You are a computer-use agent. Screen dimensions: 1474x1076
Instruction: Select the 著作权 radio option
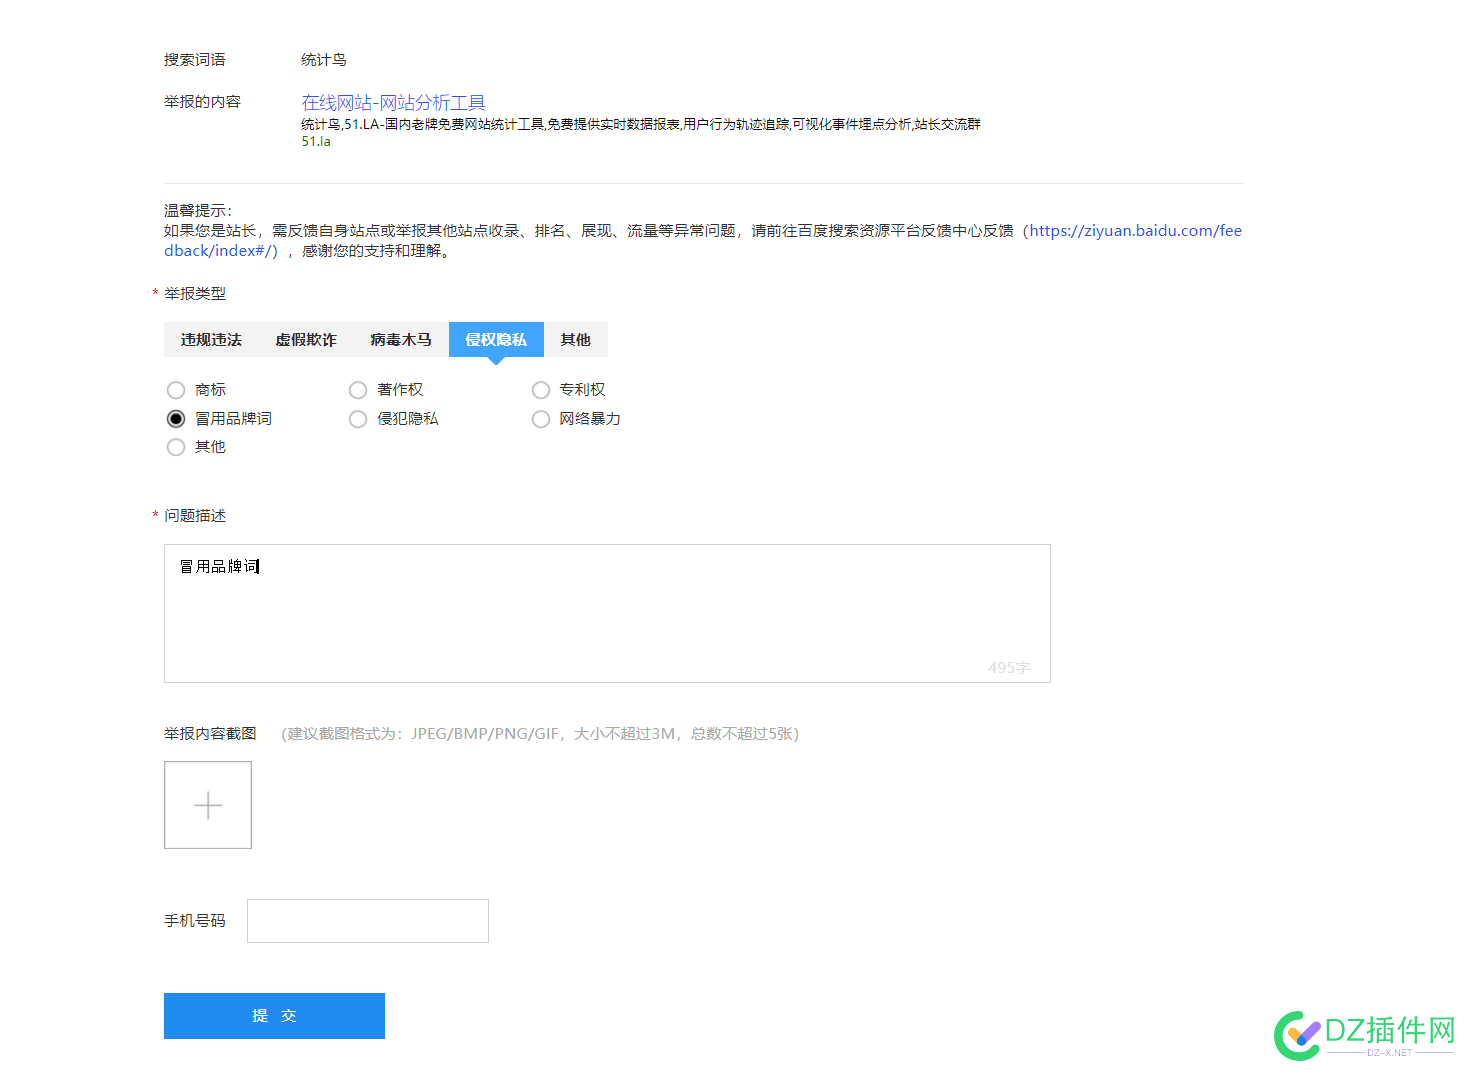(358, 390)
